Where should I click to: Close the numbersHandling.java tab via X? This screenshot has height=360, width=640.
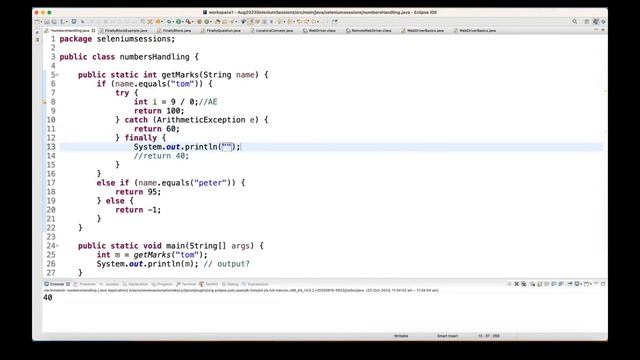tap(93, 31)
